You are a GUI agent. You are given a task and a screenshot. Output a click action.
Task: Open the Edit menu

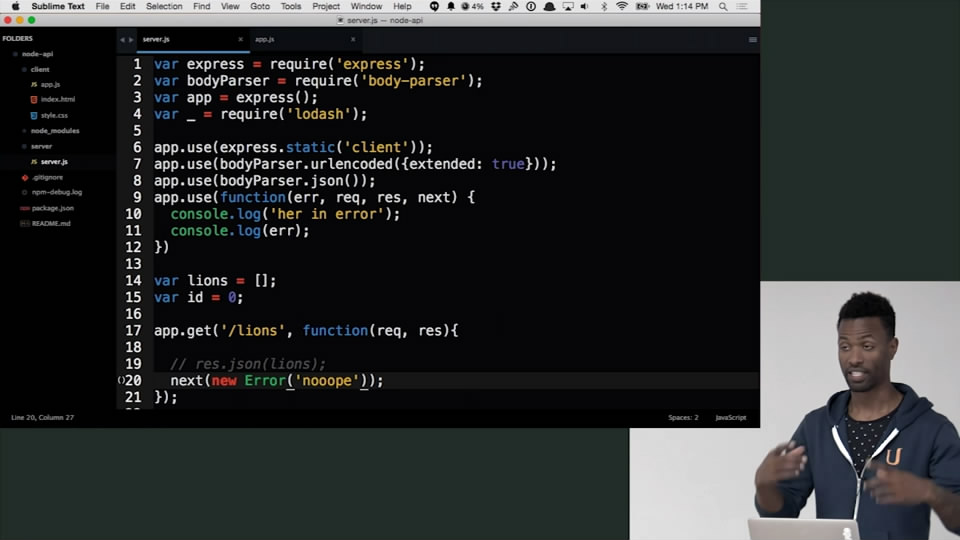tap(127, 6)
